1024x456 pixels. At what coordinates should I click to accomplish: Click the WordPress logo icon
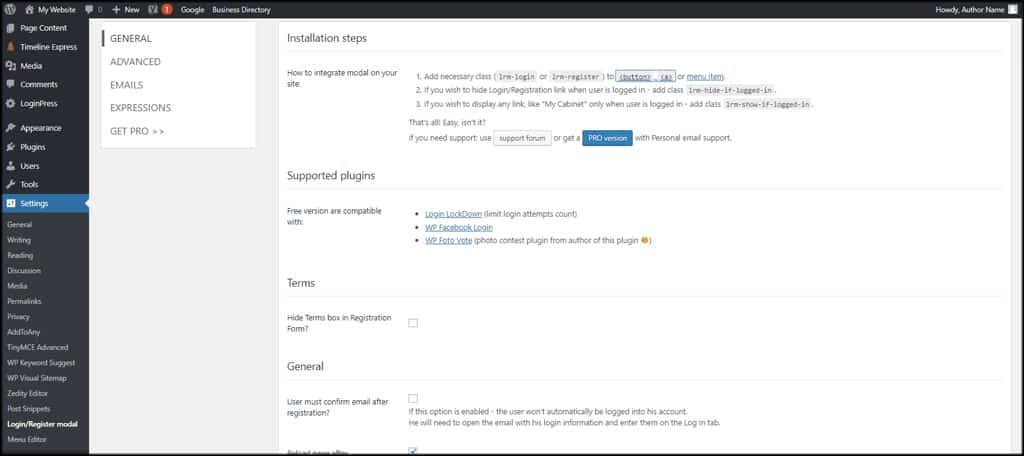11,8
